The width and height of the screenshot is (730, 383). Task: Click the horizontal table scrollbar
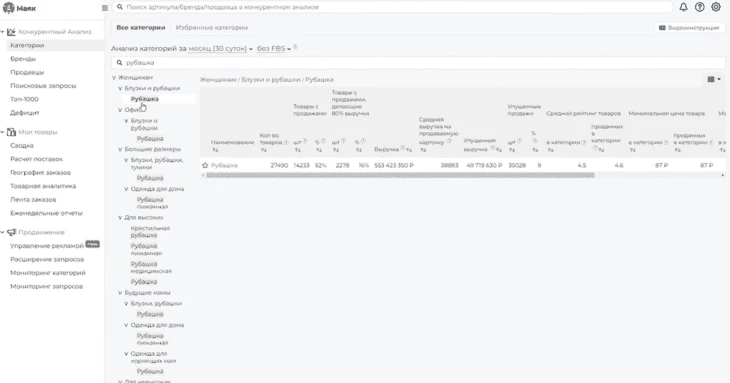400,175
